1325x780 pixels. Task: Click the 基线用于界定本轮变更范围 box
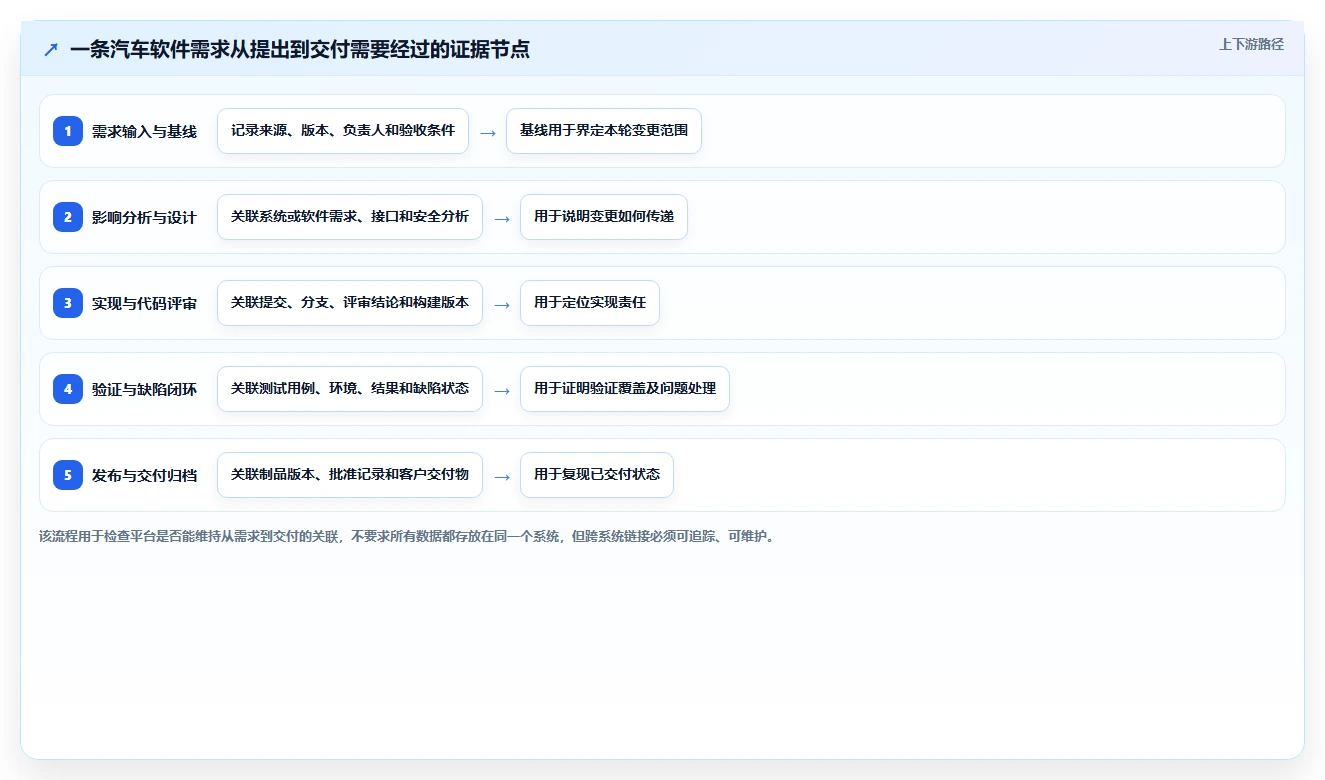[604, 131]
